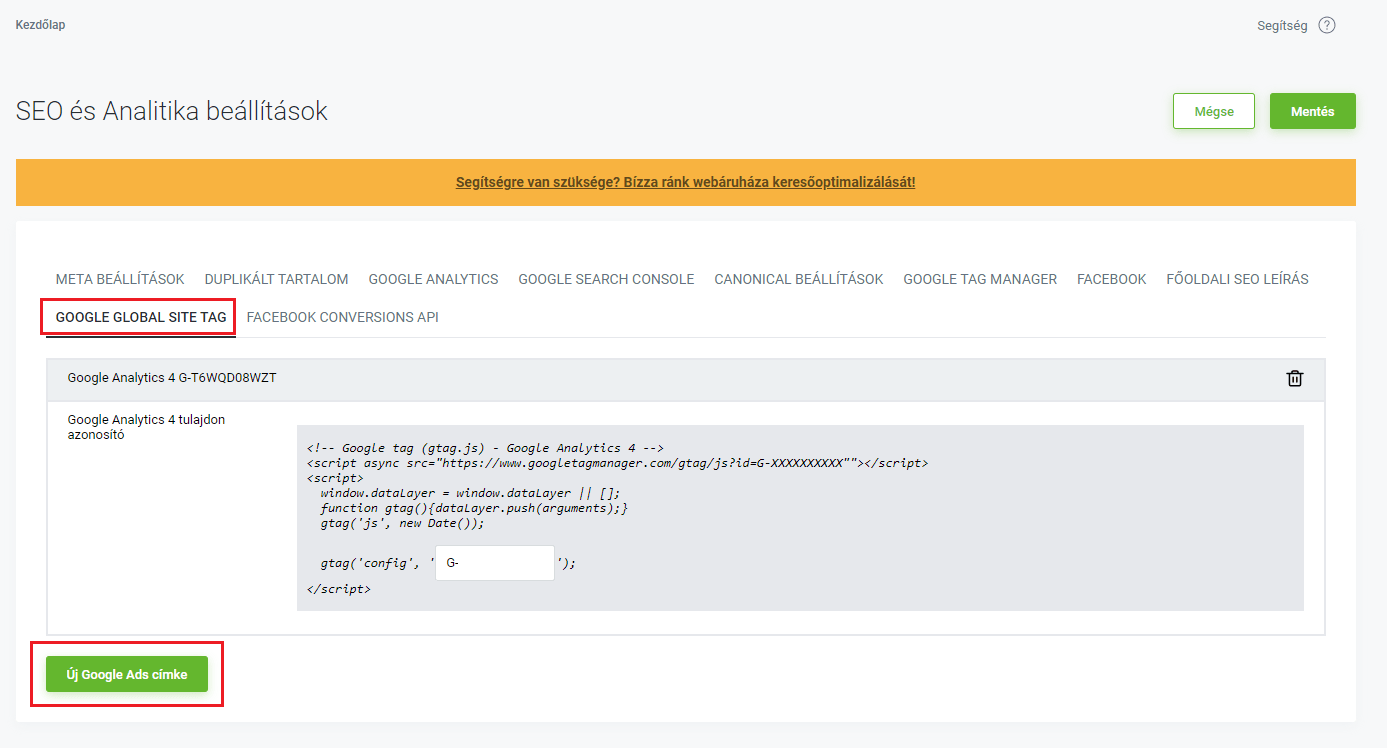Click the trash icon for Google Analytics 4 tag
Viewport: 1387px width, 748px height.
tap(1295, 378)
